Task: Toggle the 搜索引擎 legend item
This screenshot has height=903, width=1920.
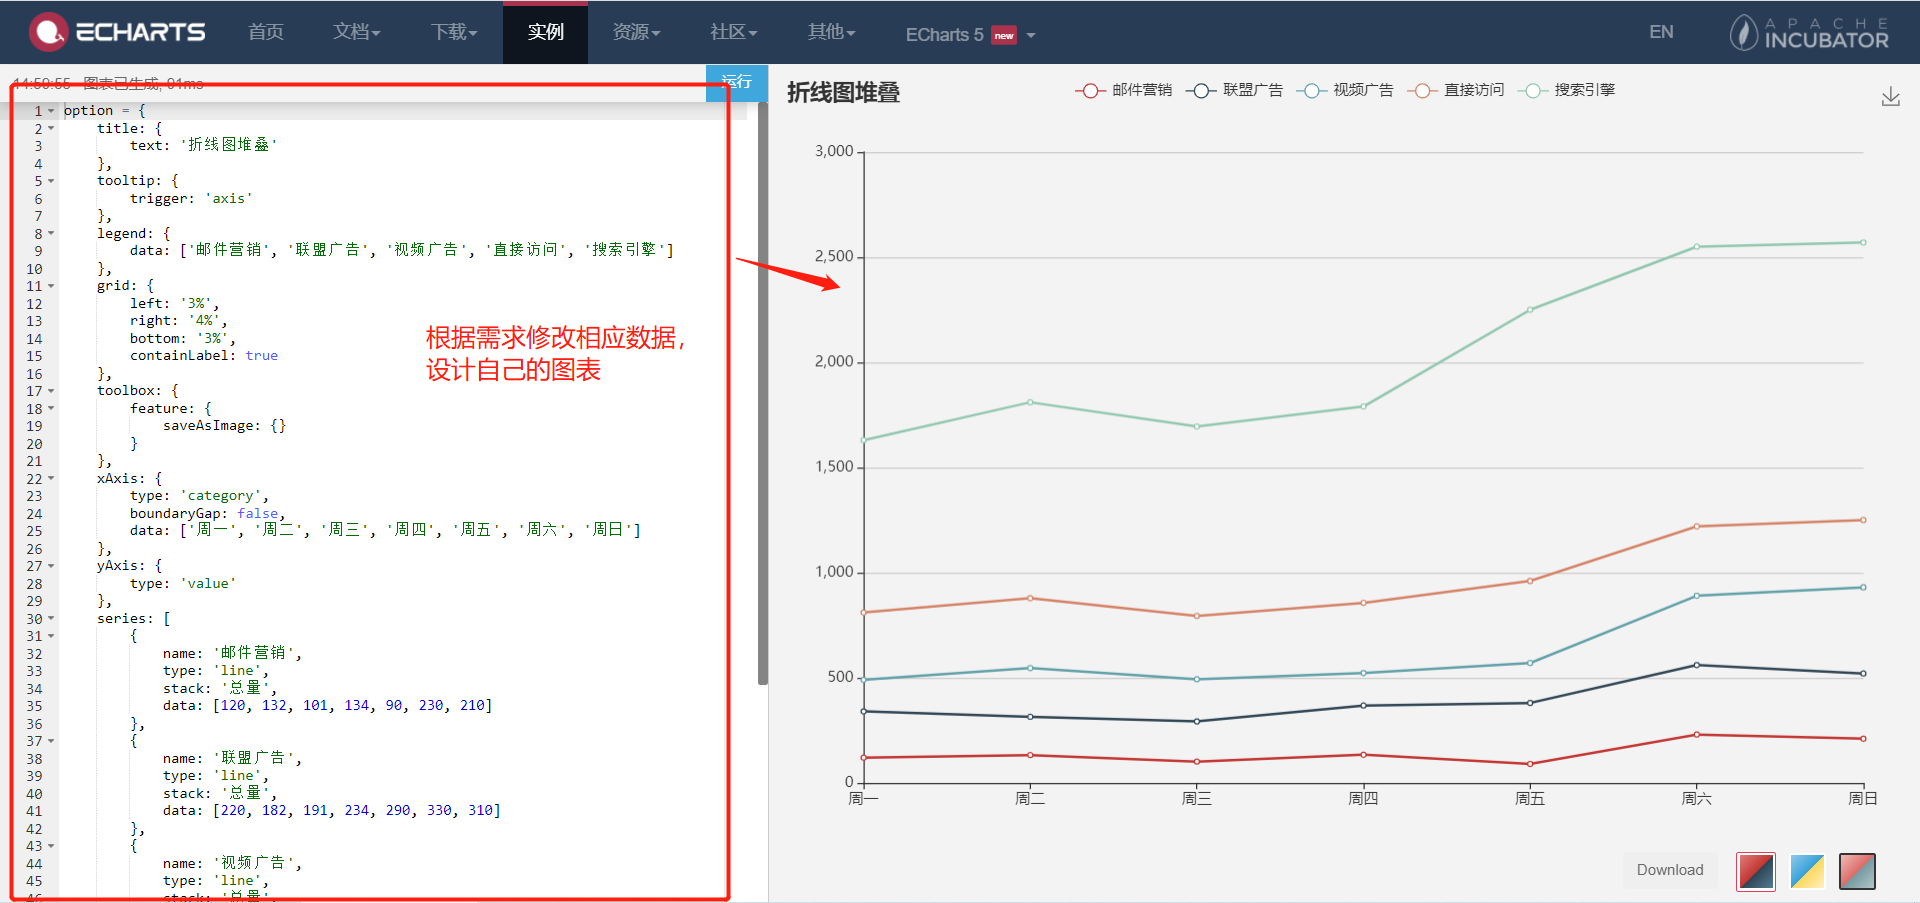Action: (1567, 90)
